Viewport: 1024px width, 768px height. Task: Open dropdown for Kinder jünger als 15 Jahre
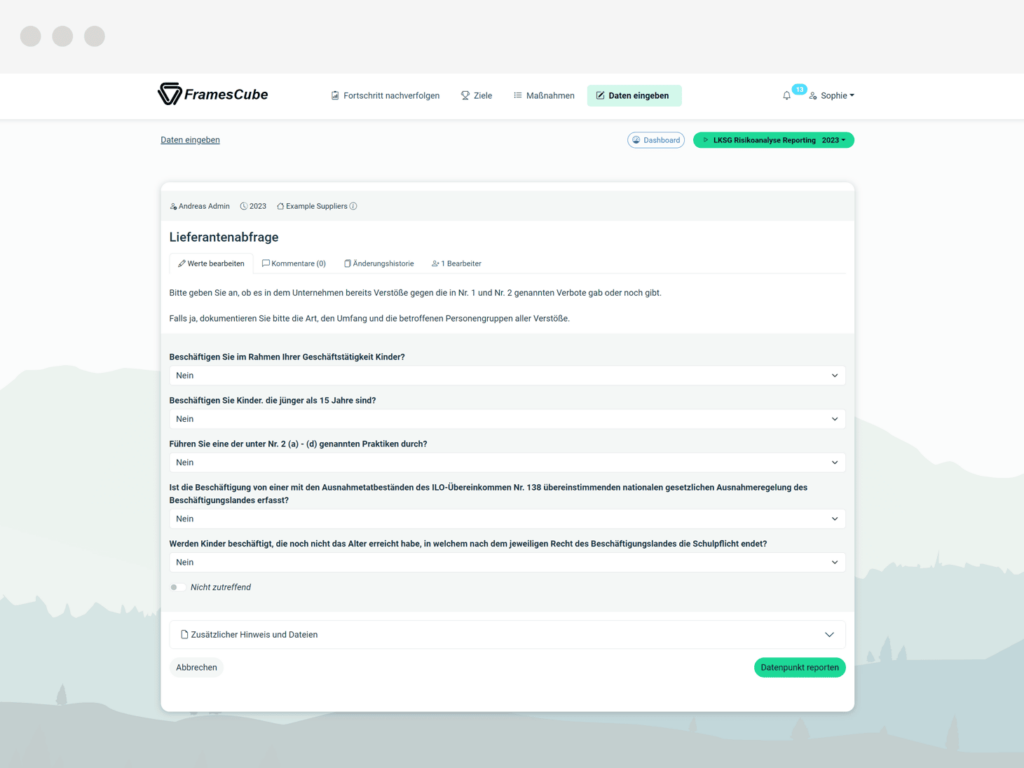[507, 419]
